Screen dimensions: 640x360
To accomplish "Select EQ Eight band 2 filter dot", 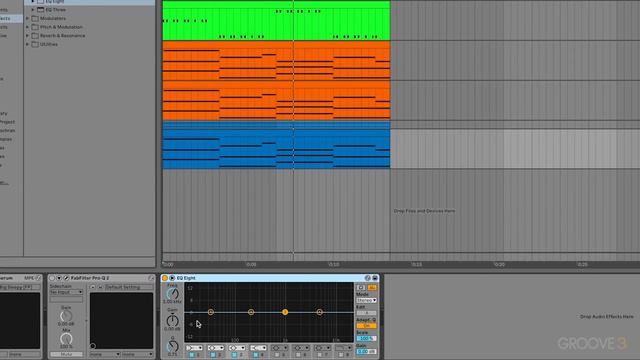I will [x=251, y=312].
